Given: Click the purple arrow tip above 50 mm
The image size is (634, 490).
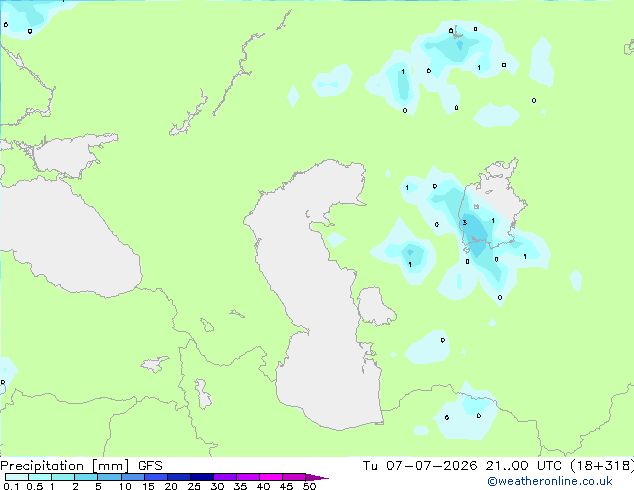Looking at the screenshot, I should pyautogui.click(x=317, y=477).
